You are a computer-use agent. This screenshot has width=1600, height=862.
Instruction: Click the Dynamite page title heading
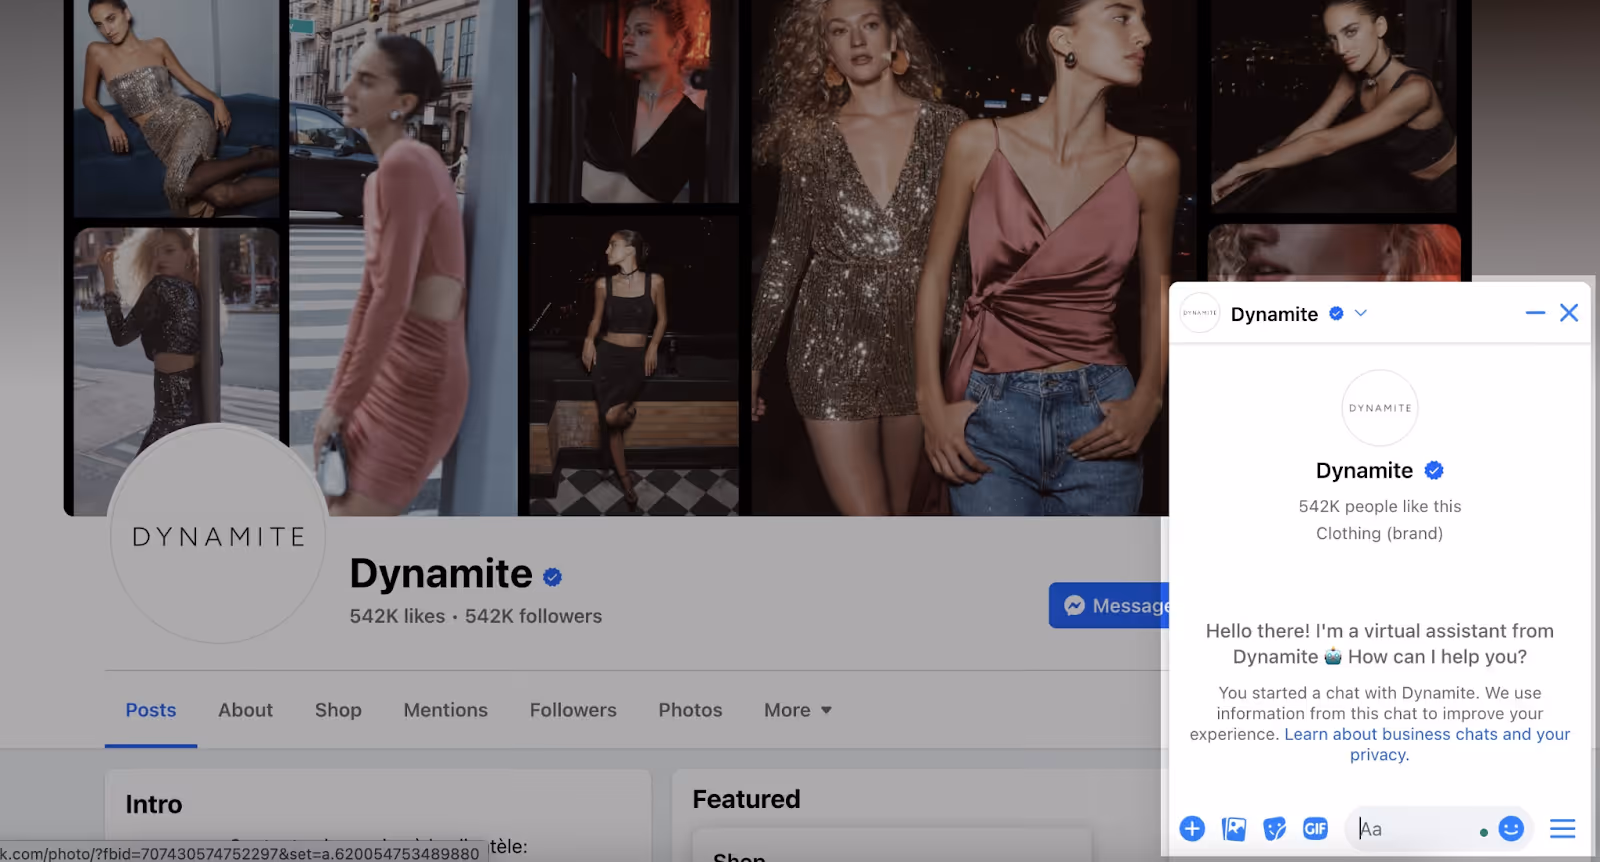441,574
